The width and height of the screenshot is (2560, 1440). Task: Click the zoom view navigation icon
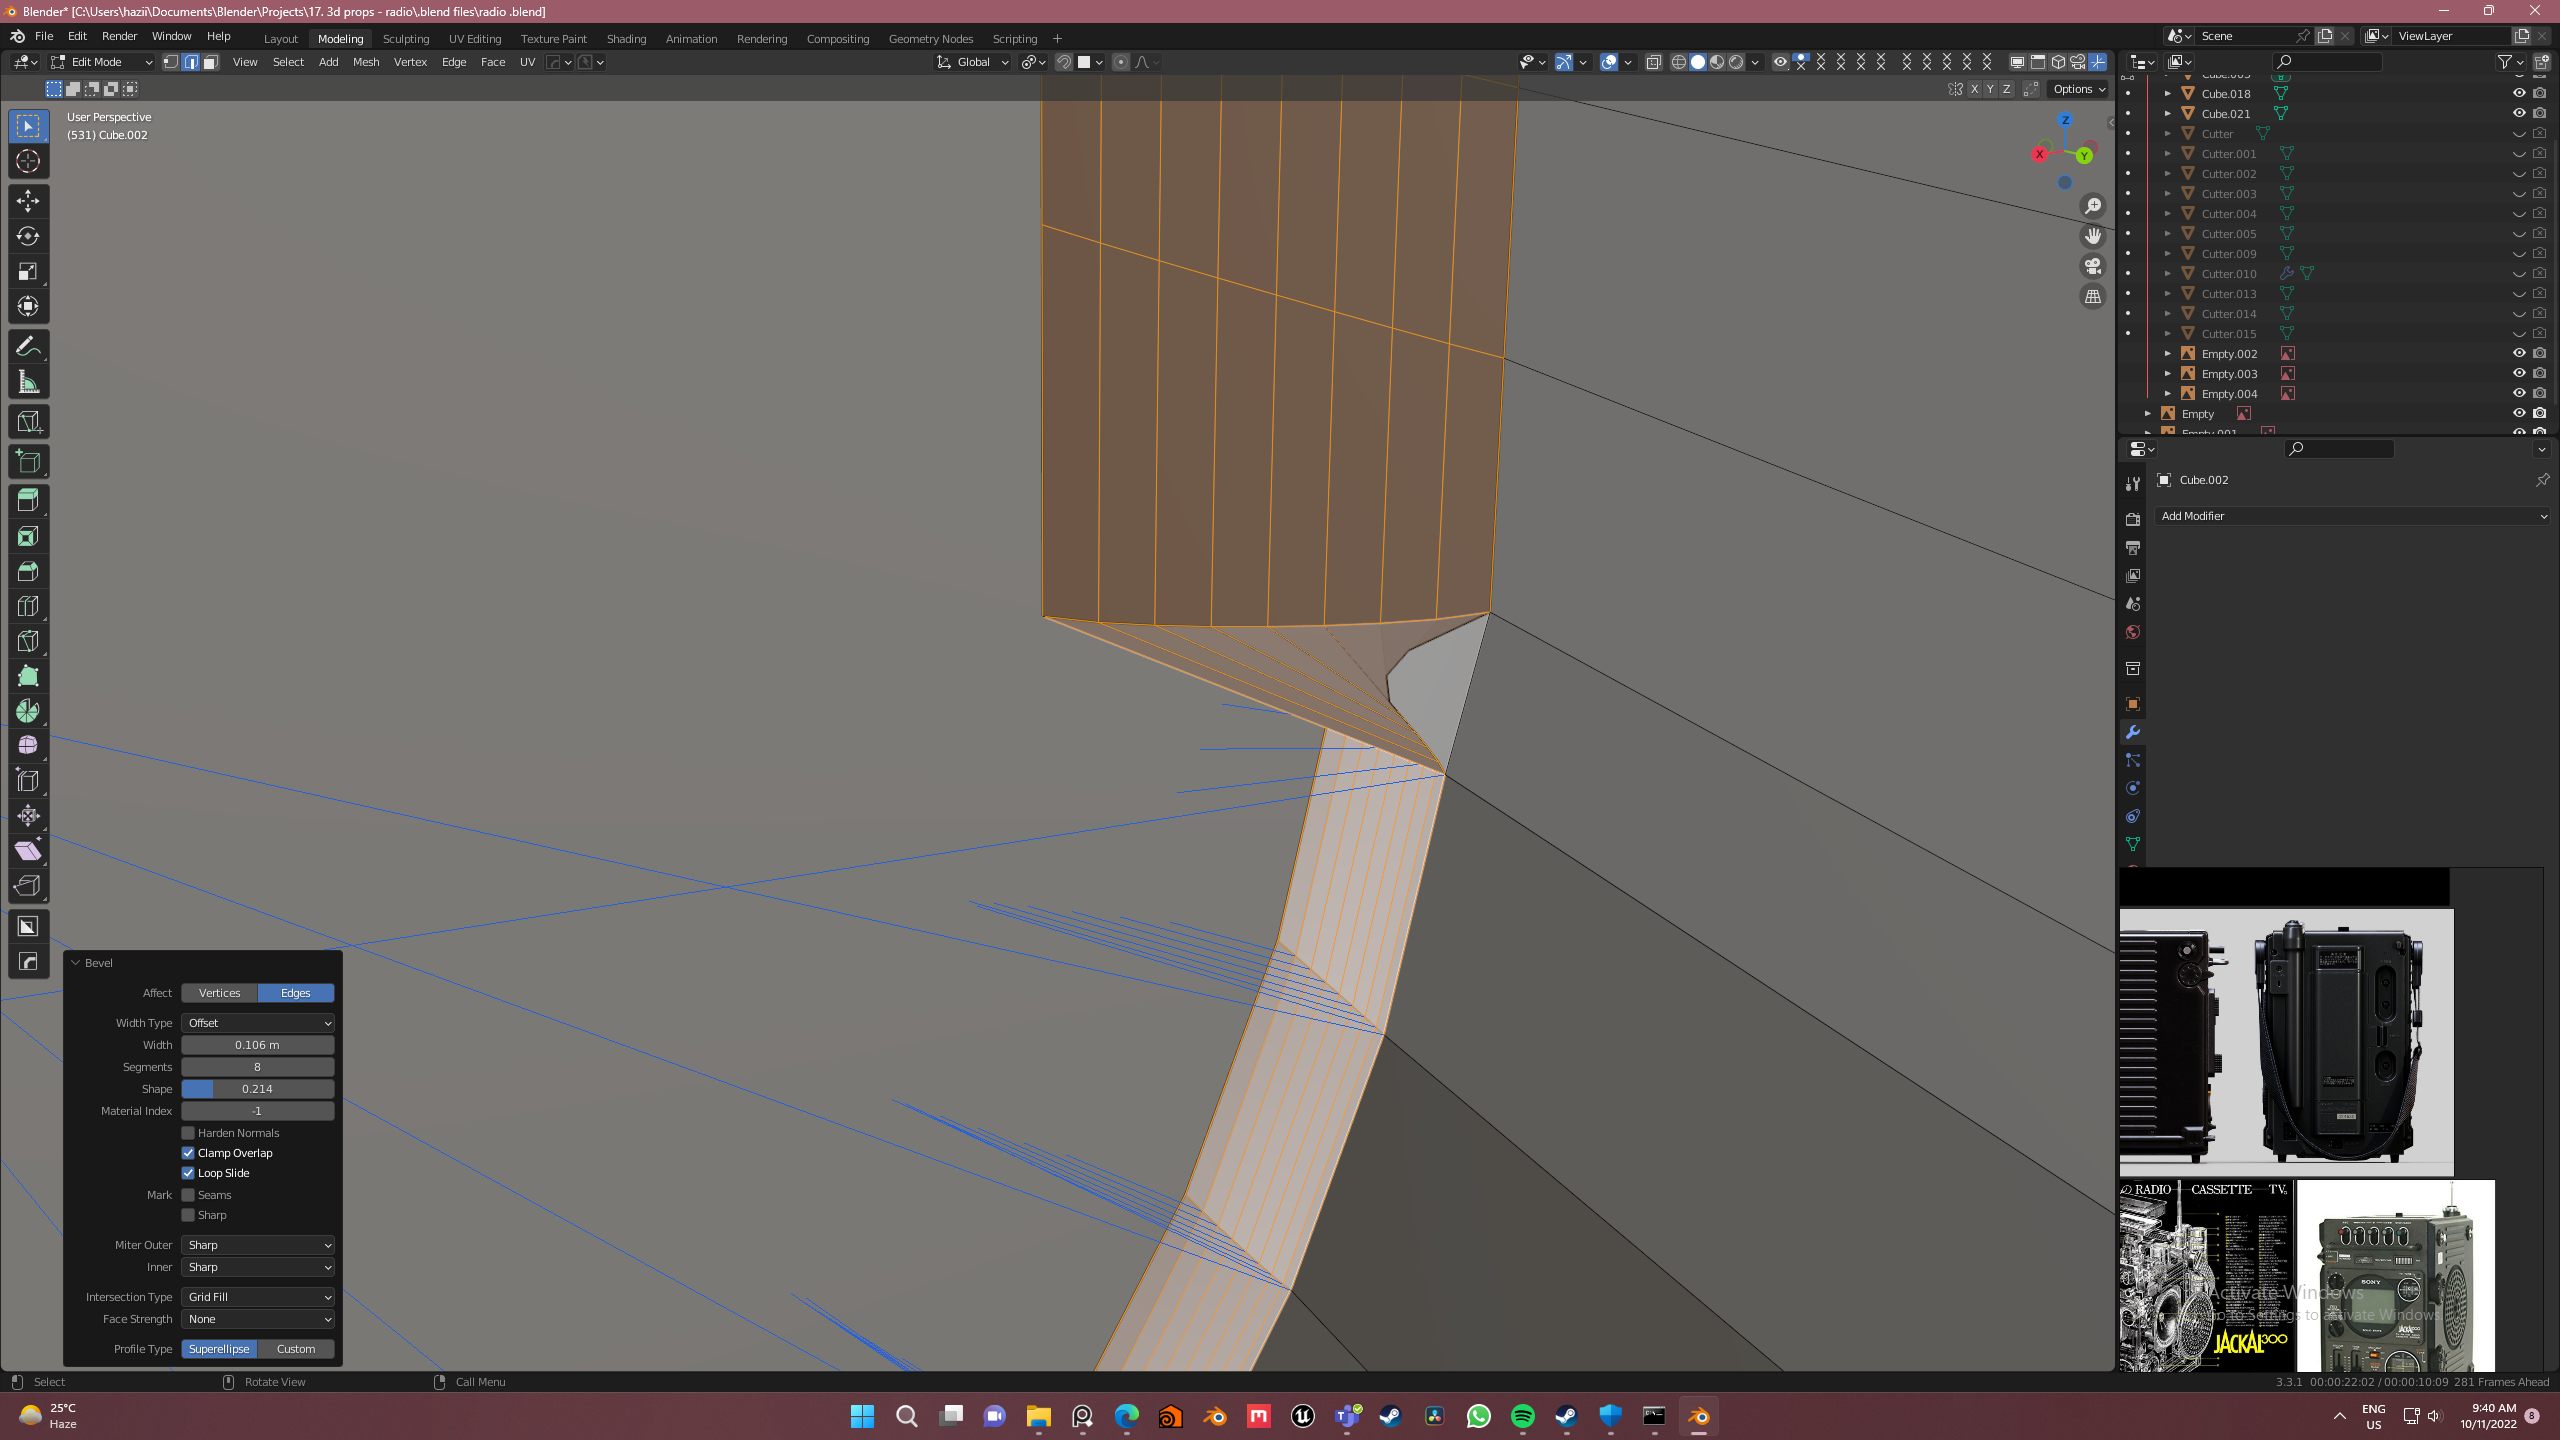[2092, 206]
